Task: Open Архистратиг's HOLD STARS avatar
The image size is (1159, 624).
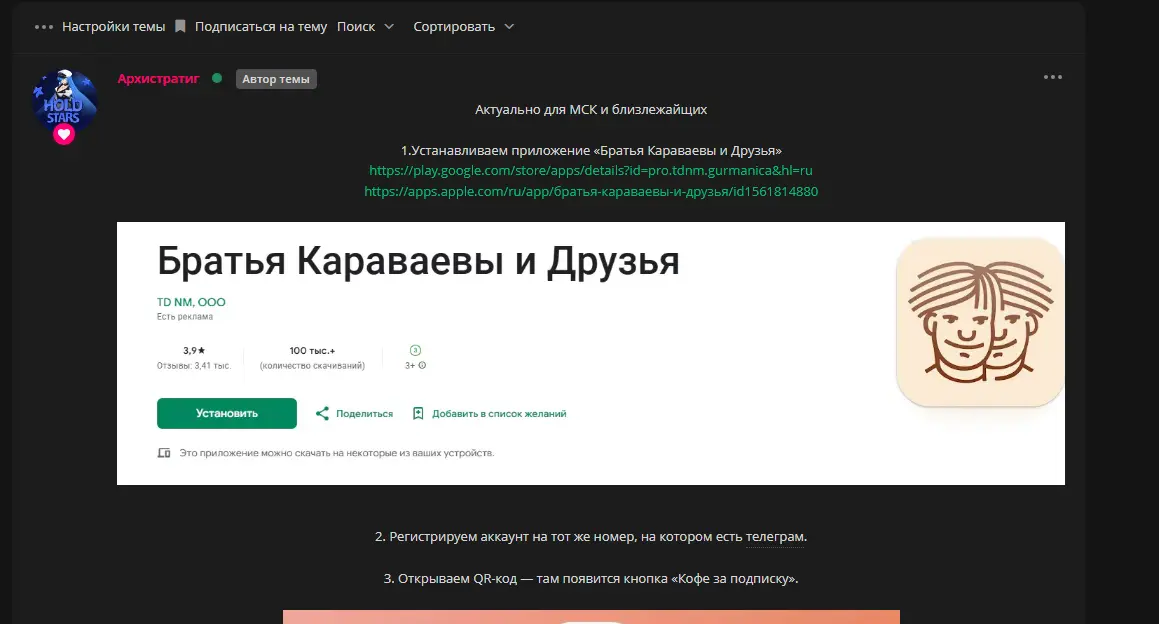Action: [x=64, y=102]
